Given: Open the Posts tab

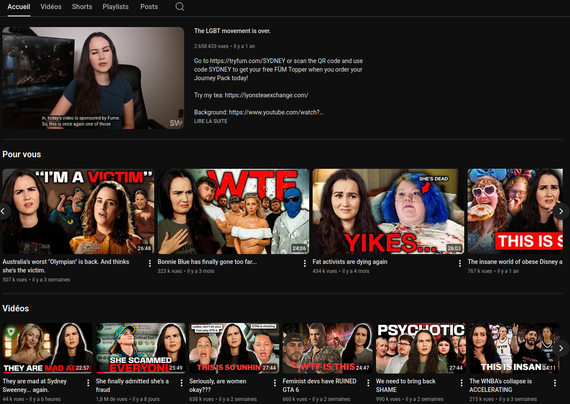Looking at the screenshot, I should click(149, 7).
